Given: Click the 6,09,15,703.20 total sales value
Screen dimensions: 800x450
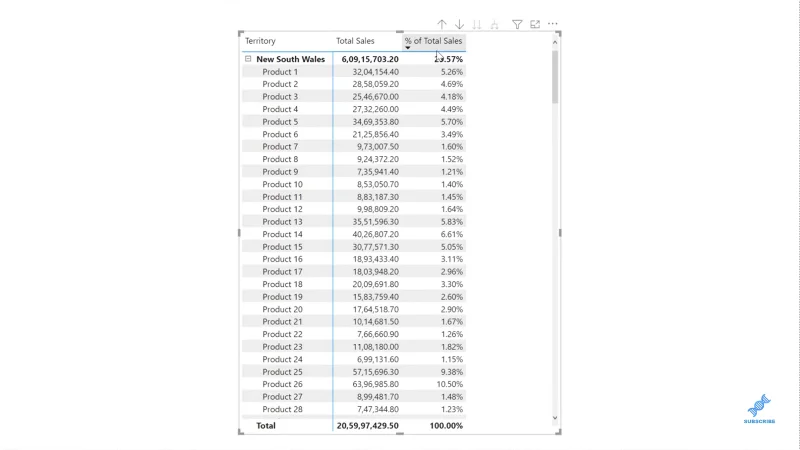Looking at the screenshot, I should point(370,59).
